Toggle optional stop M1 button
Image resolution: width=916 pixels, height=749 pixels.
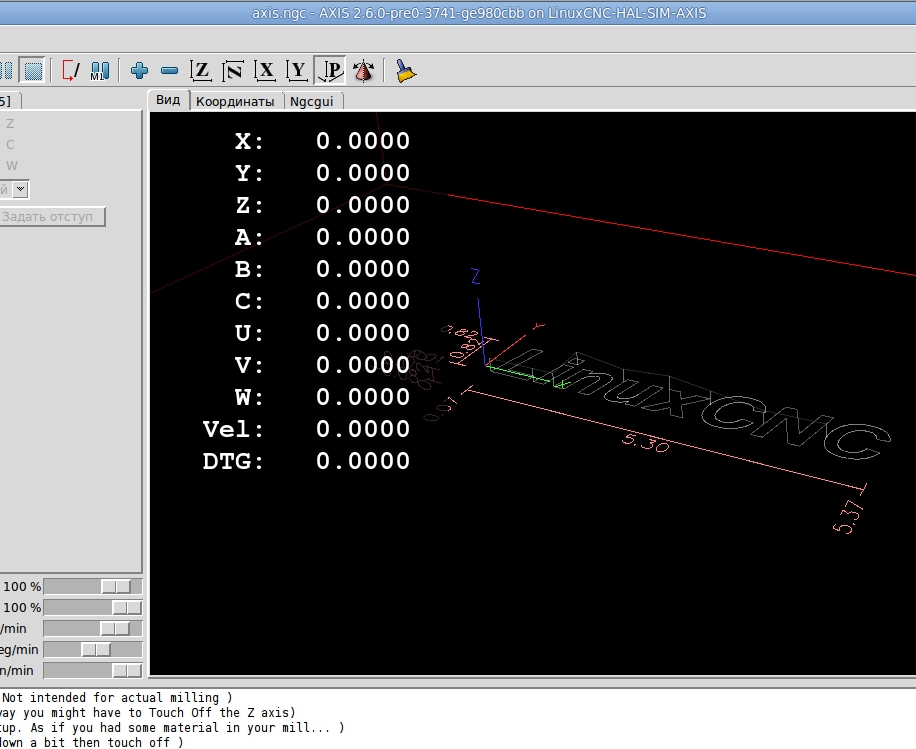coord(99,71)
